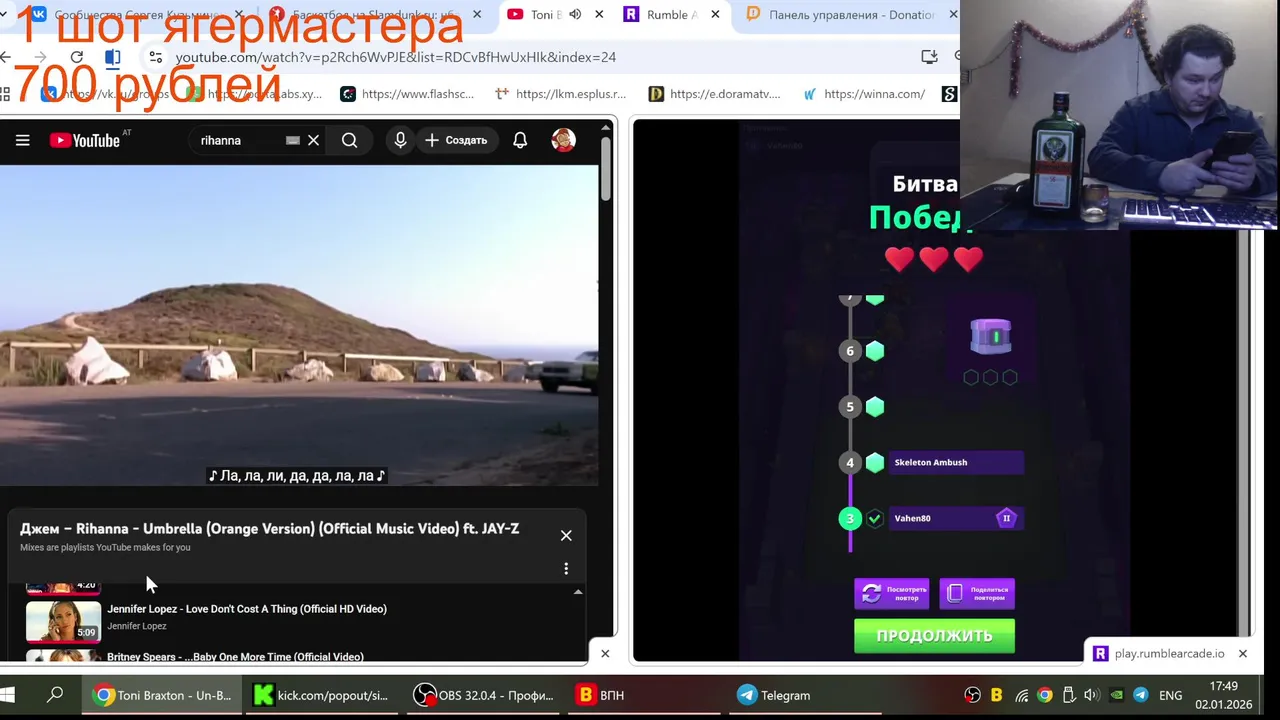Viewport: 1280px width, 720px height.
Task: Reload the page with refresh icon
Action: [x=77, y=57]
